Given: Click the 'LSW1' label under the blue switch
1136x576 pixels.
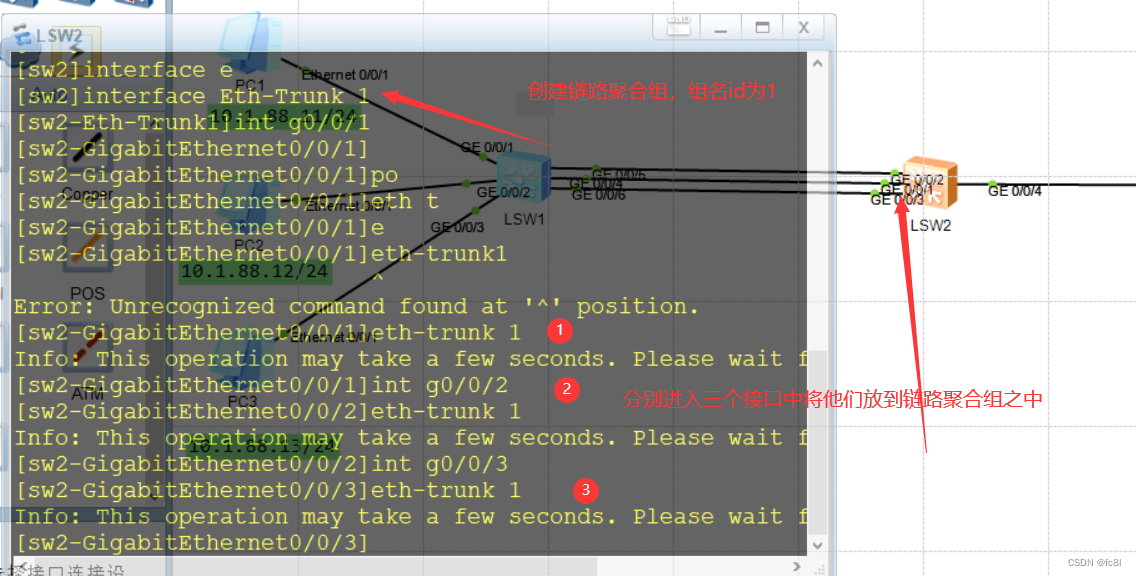Looking at the screenshot, I should pyautogui.click(x=524, y=219).
